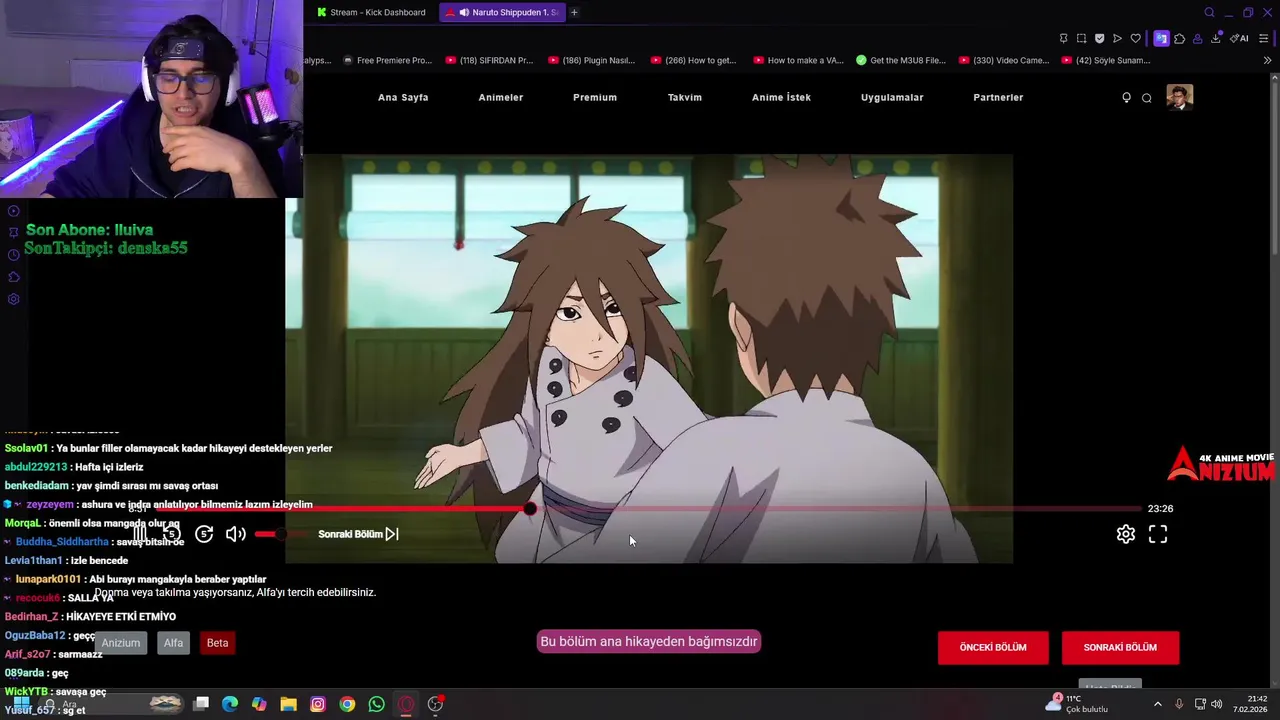Open video player settings gear
1280x720 pixels.
pos(1126,534)
